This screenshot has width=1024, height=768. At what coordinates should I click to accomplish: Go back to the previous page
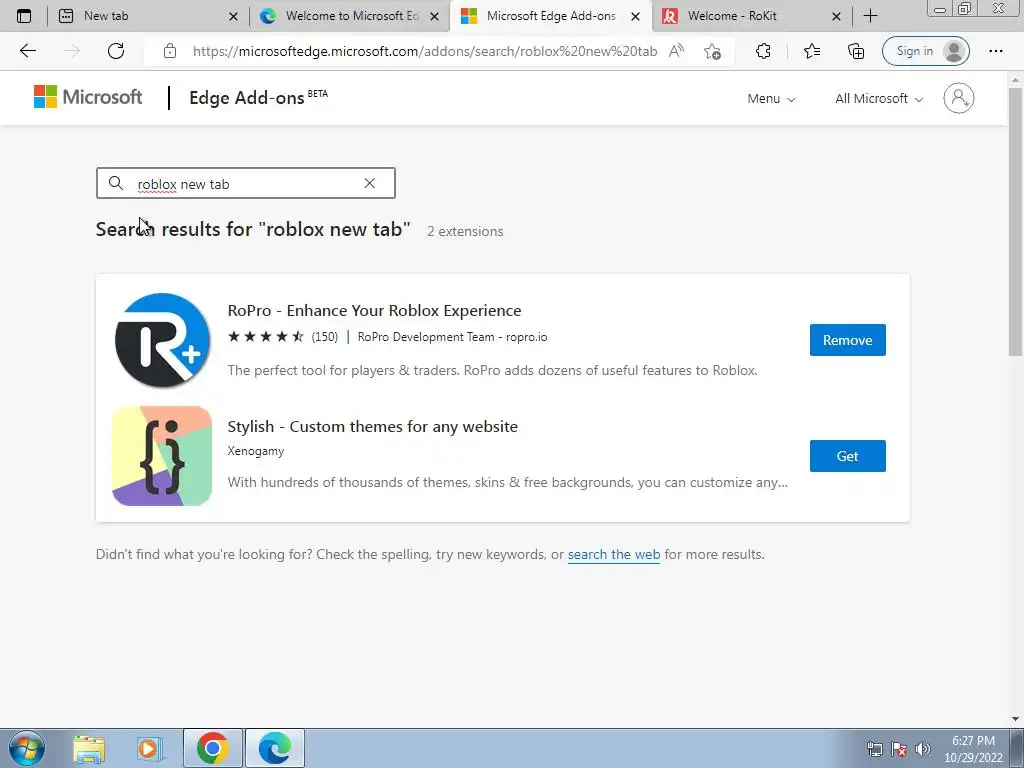tap(27, 51)
